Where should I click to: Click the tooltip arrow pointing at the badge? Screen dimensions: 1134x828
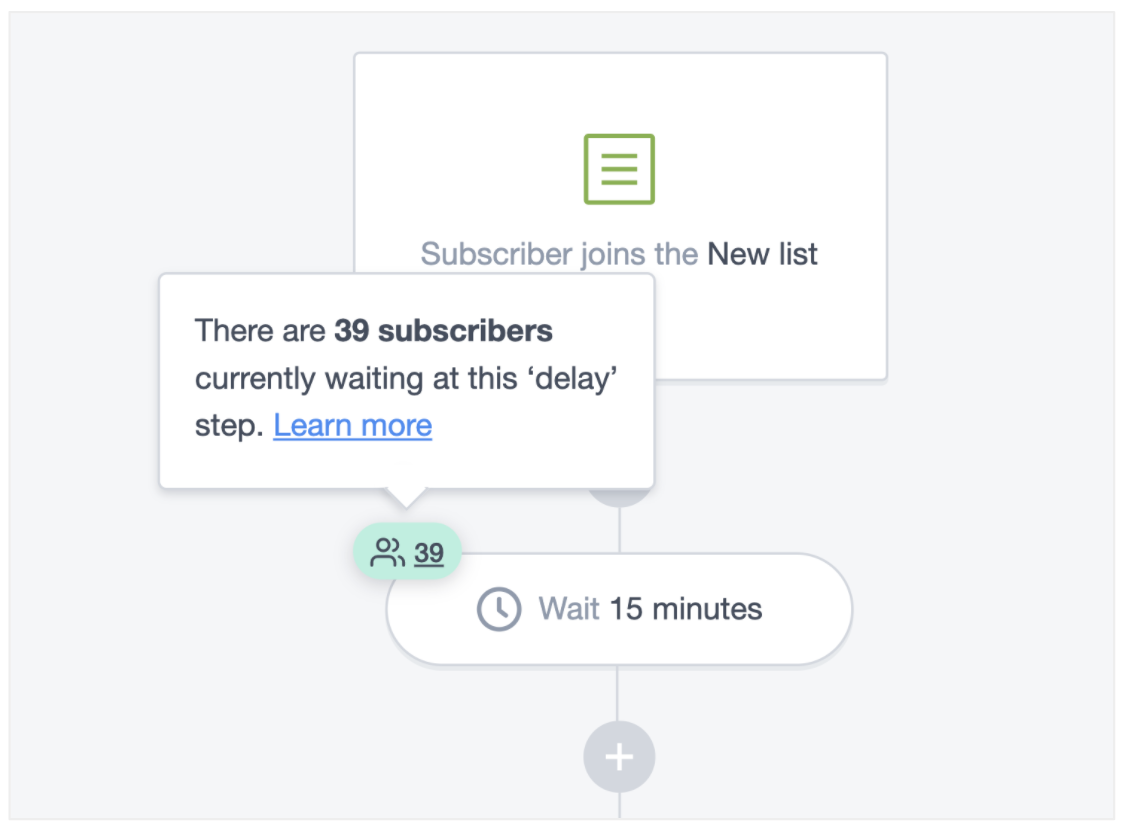(406, 497)
